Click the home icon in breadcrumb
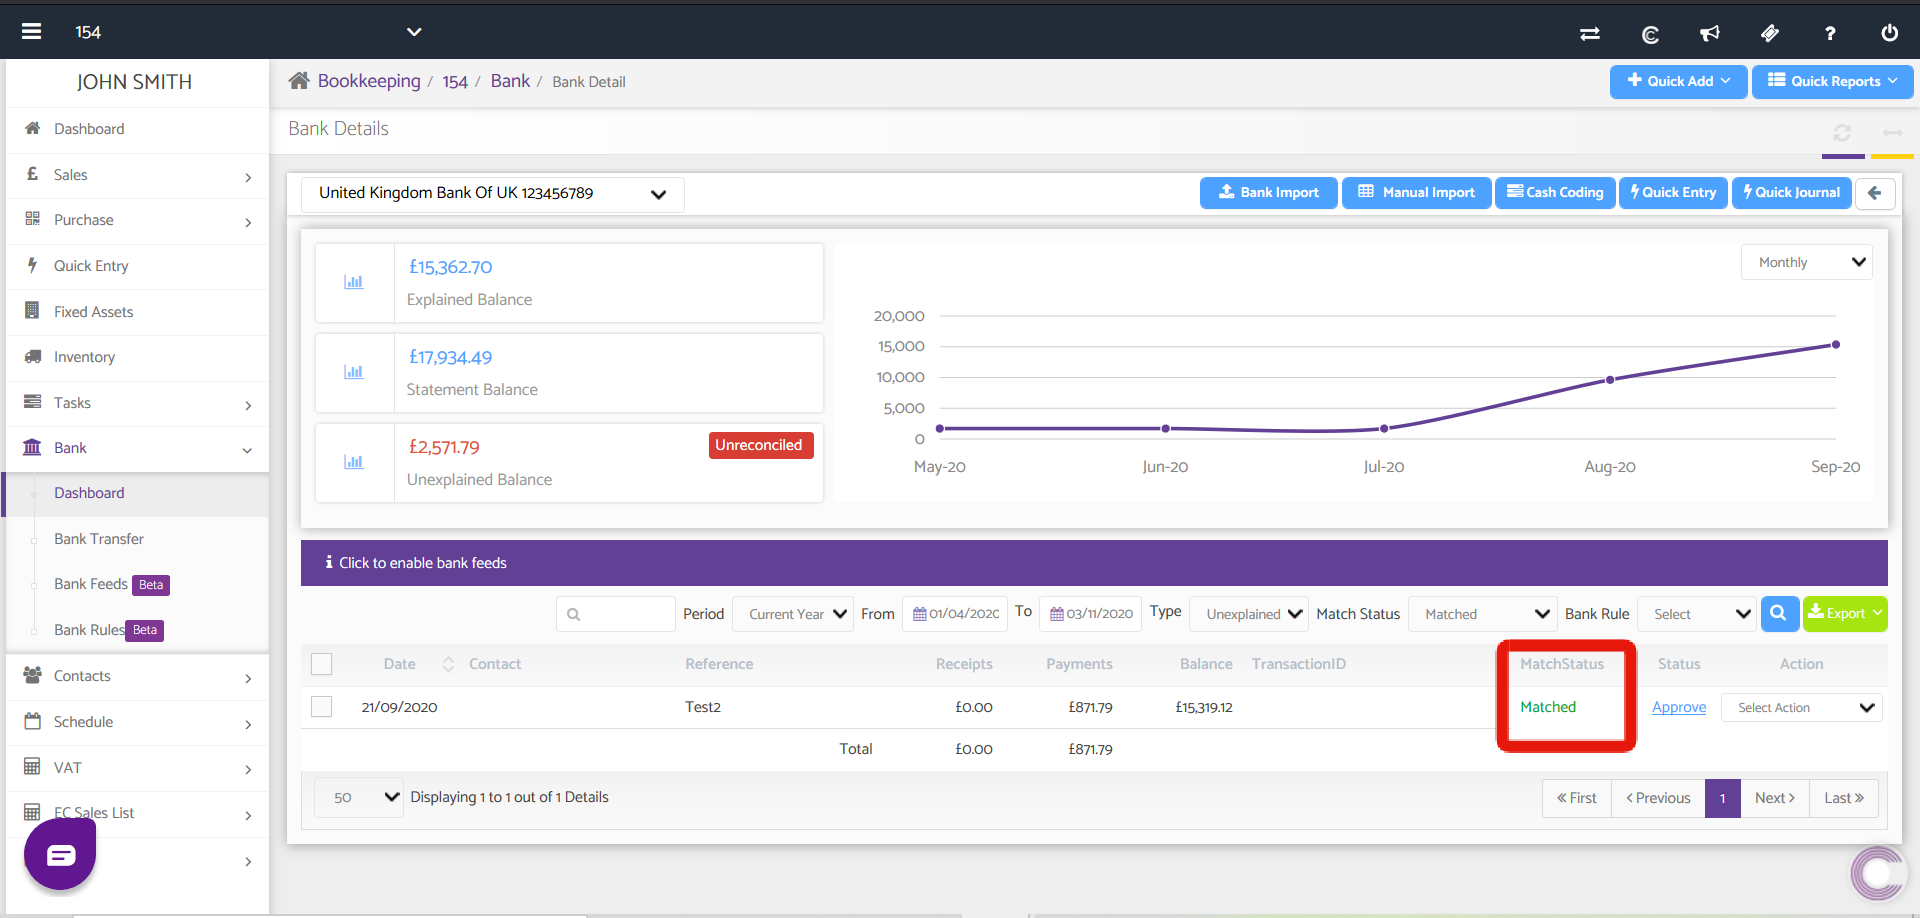The height and width of the screenshot is (918, 1920). point(299,81)
